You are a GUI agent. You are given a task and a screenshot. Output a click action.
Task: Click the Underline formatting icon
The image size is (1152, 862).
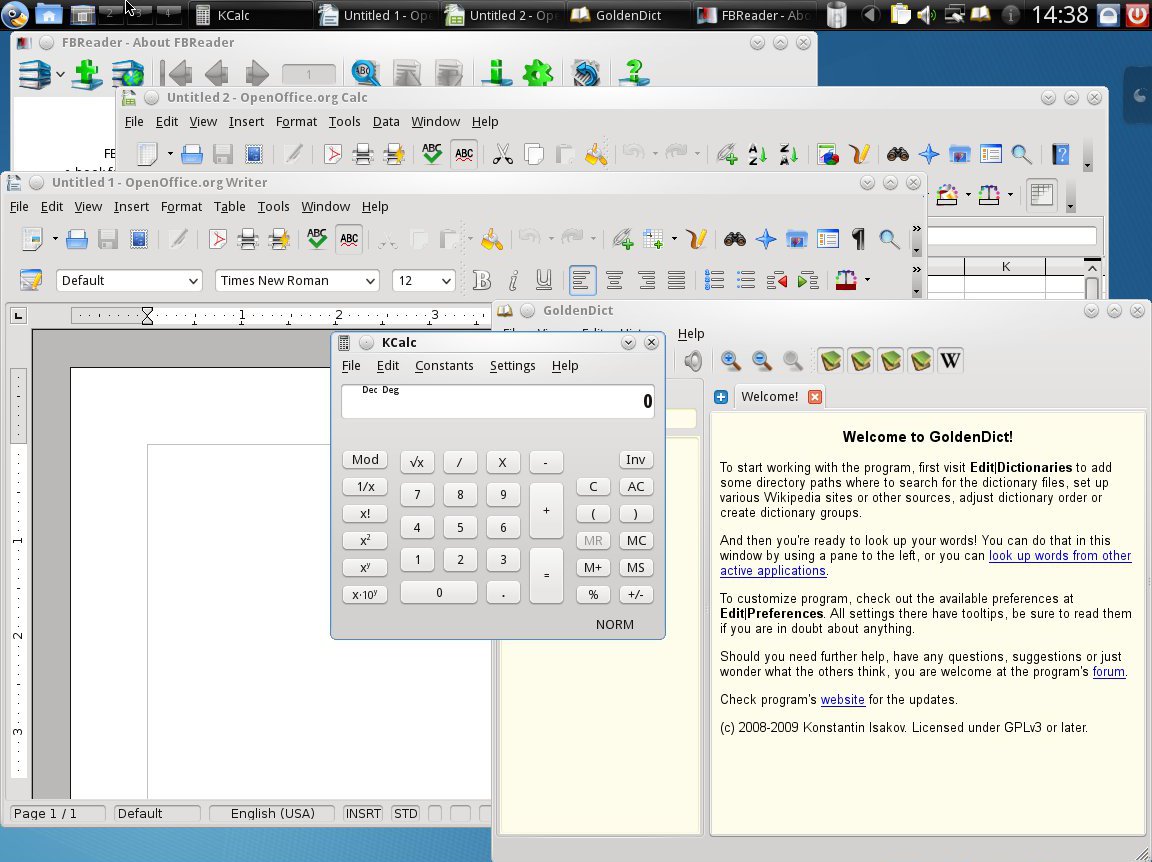click(543, 281)
